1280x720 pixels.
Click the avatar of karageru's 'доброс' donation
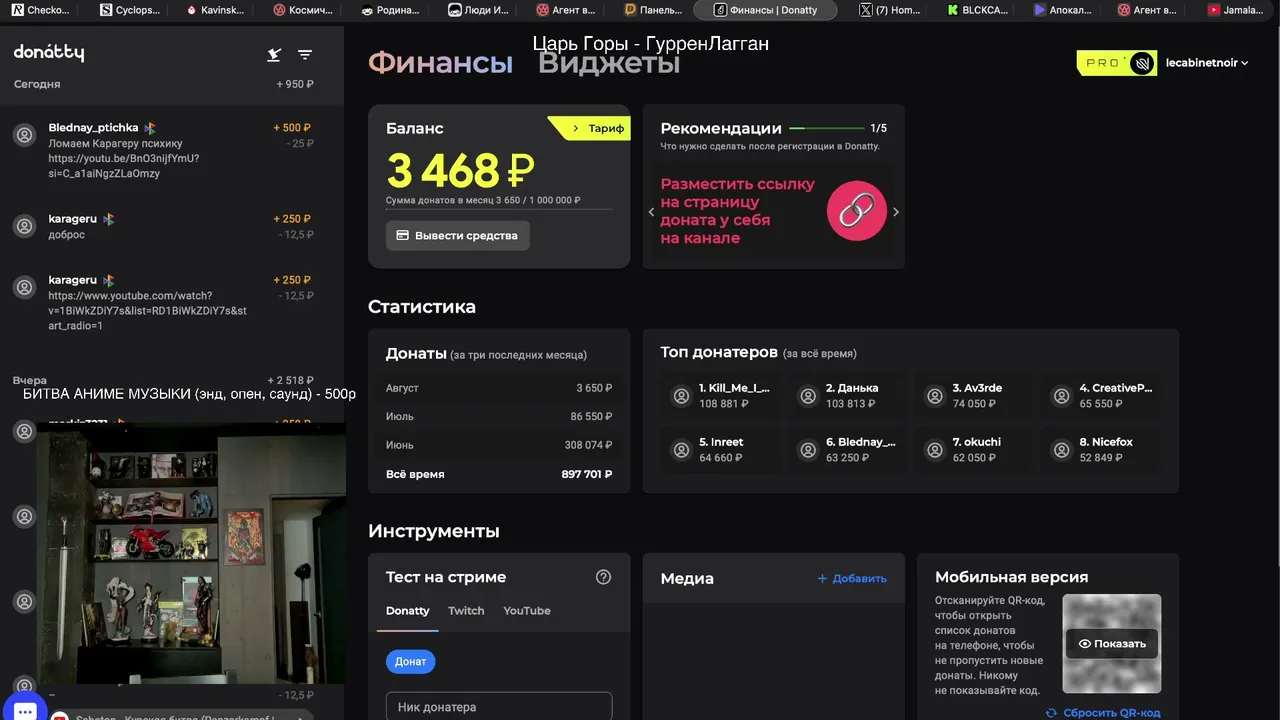[25, 227]
